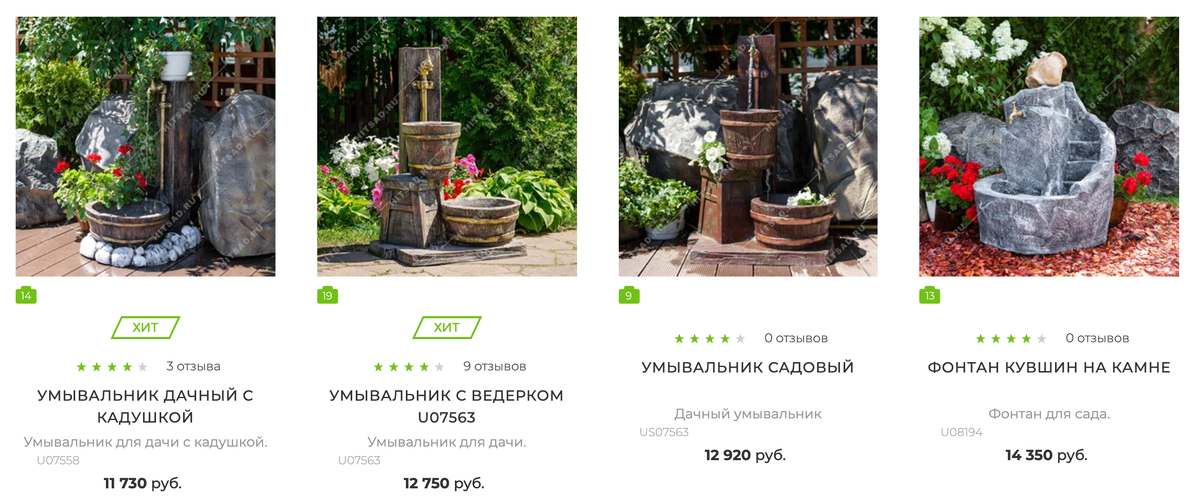
Task: Open the 9 отзывов reviews link
Action: 494,366
